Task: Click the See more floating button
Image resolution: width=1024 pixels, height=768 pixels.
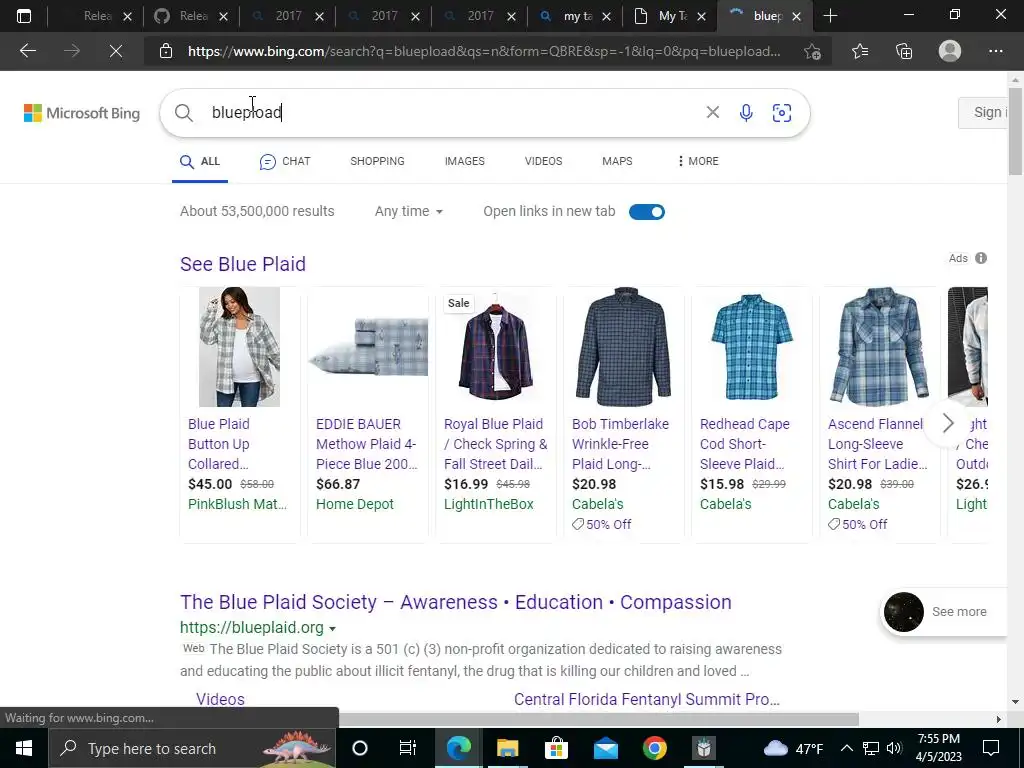Action: click(x=944, y=612)
